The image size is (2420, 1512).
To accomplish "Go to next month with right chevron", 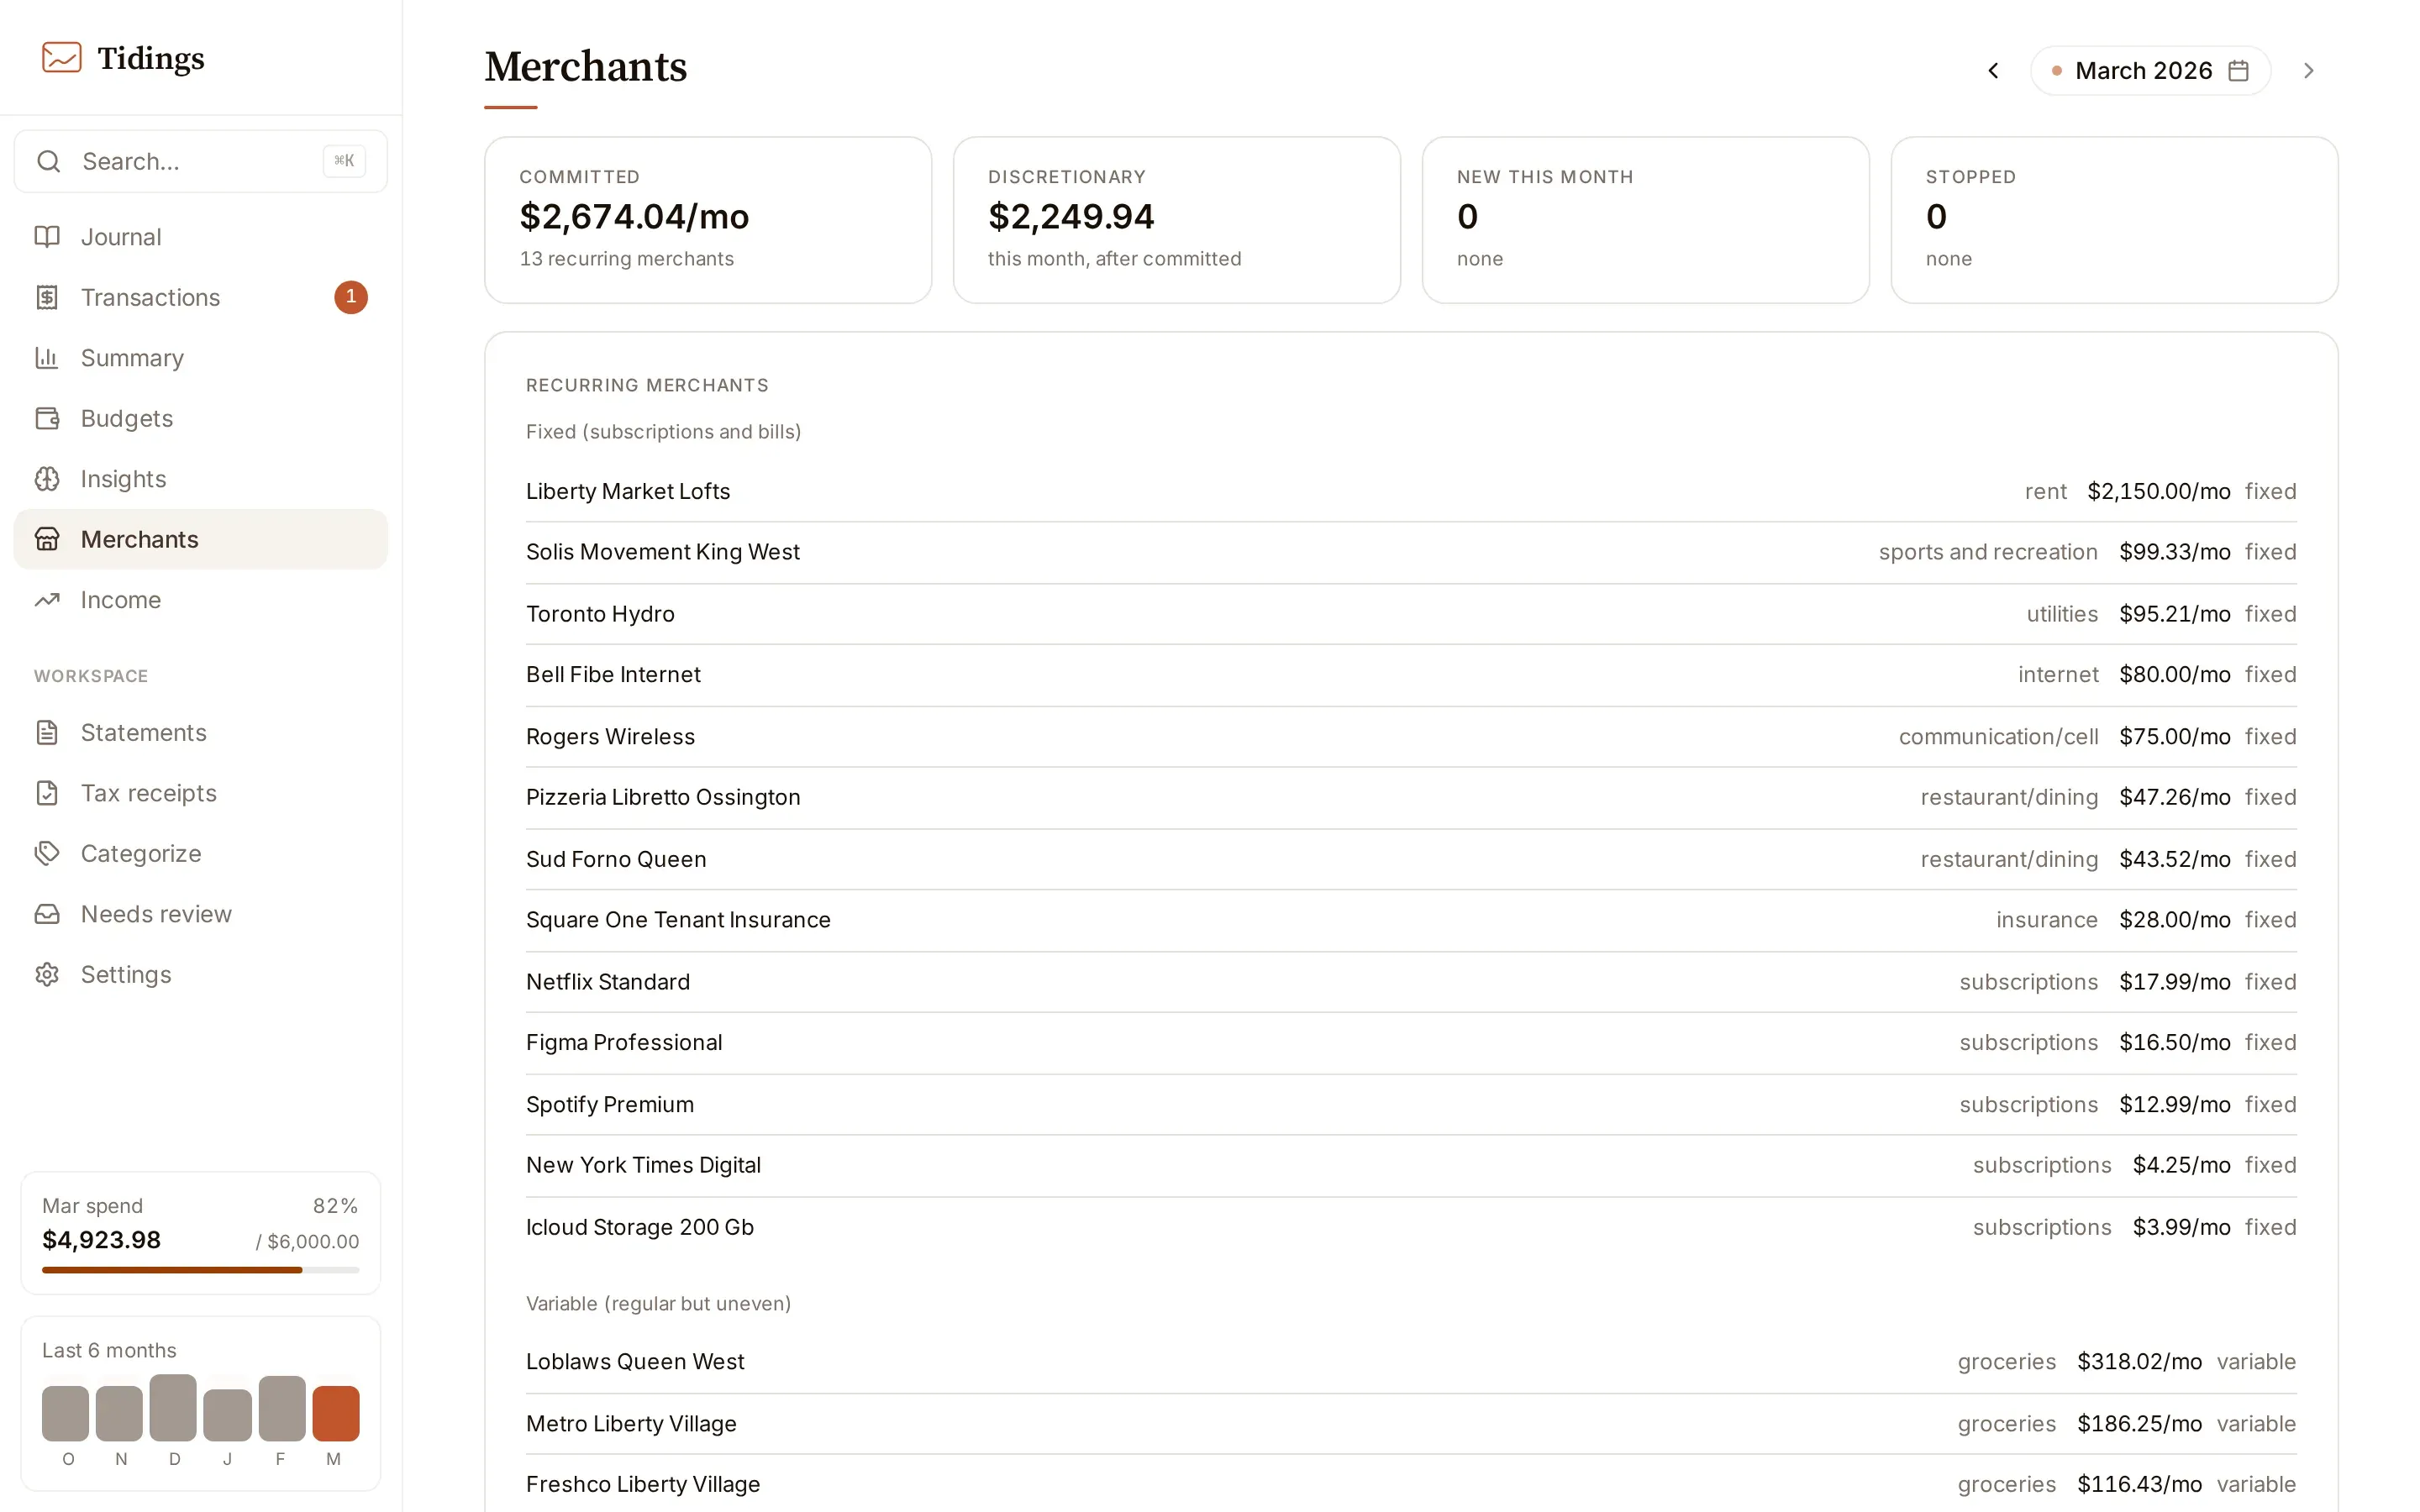I will (x=2309, y=71).
